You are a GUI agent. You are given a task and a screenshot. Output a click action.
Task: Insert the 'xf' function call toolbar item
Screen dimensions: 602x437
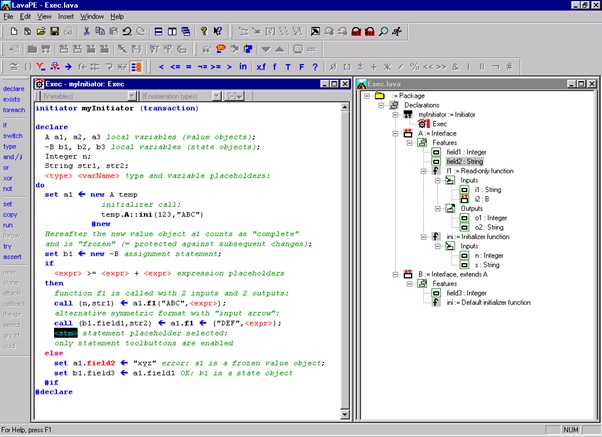pos(261,66)
